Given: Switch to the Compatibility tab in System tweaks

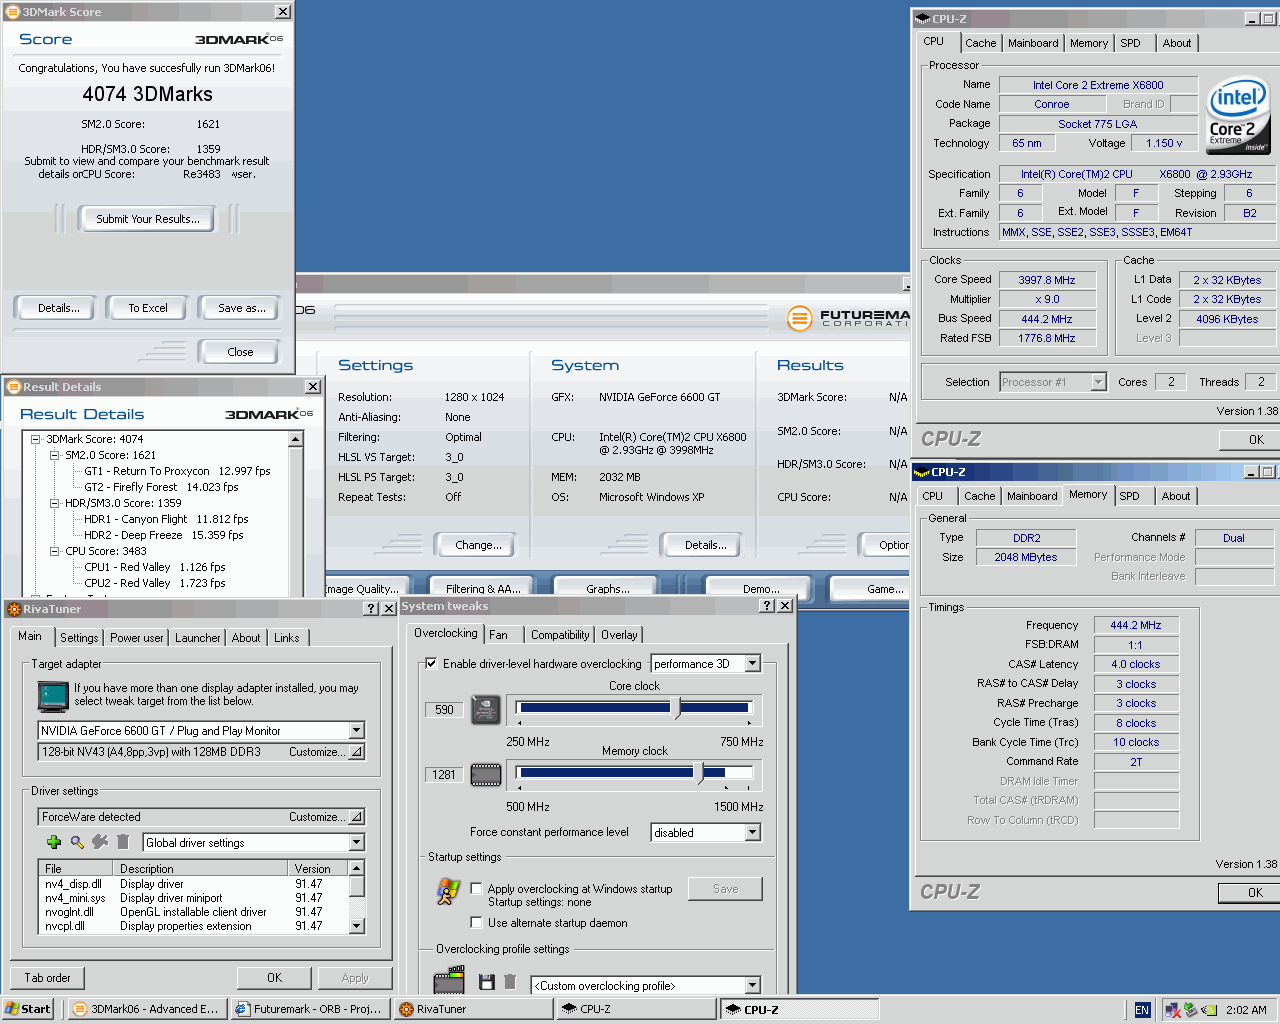Looking at the screenshot, I should pyautogui.click(x=560, y=634).
